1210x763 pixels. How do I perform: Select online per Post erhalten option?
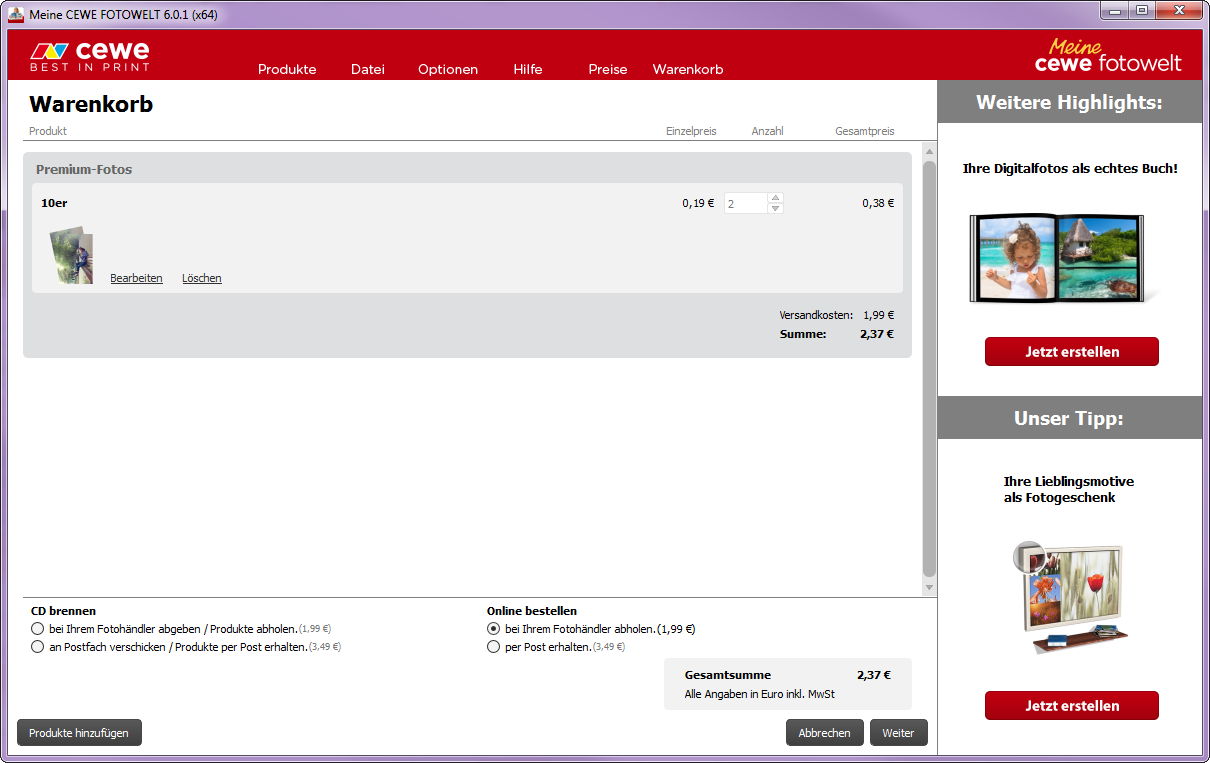[x=493, y=647]
